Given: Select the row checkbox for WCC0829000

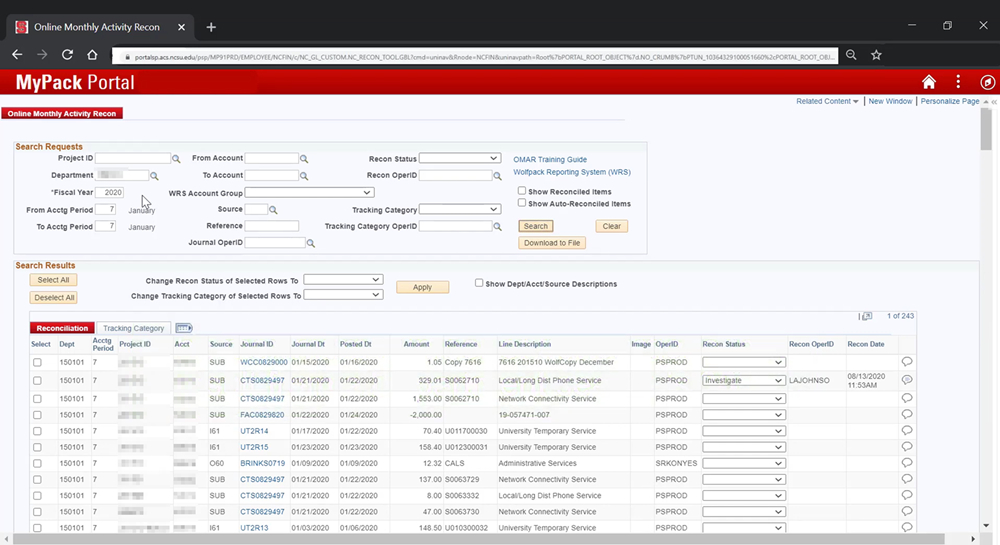Looking at the screenshot, I should (x=37, y=362).
